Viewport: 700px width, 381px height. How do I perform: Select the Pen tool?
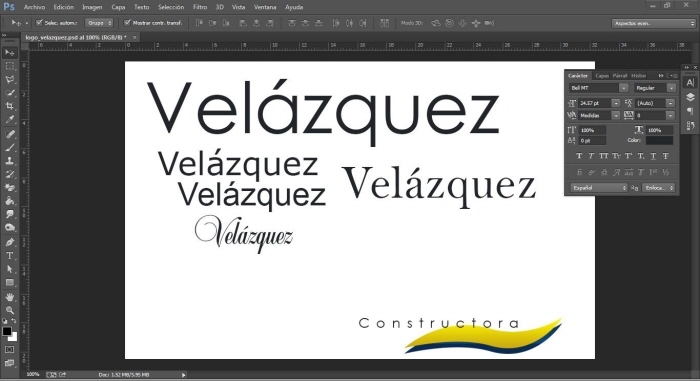pyautogui.click(x=9, y=242)
